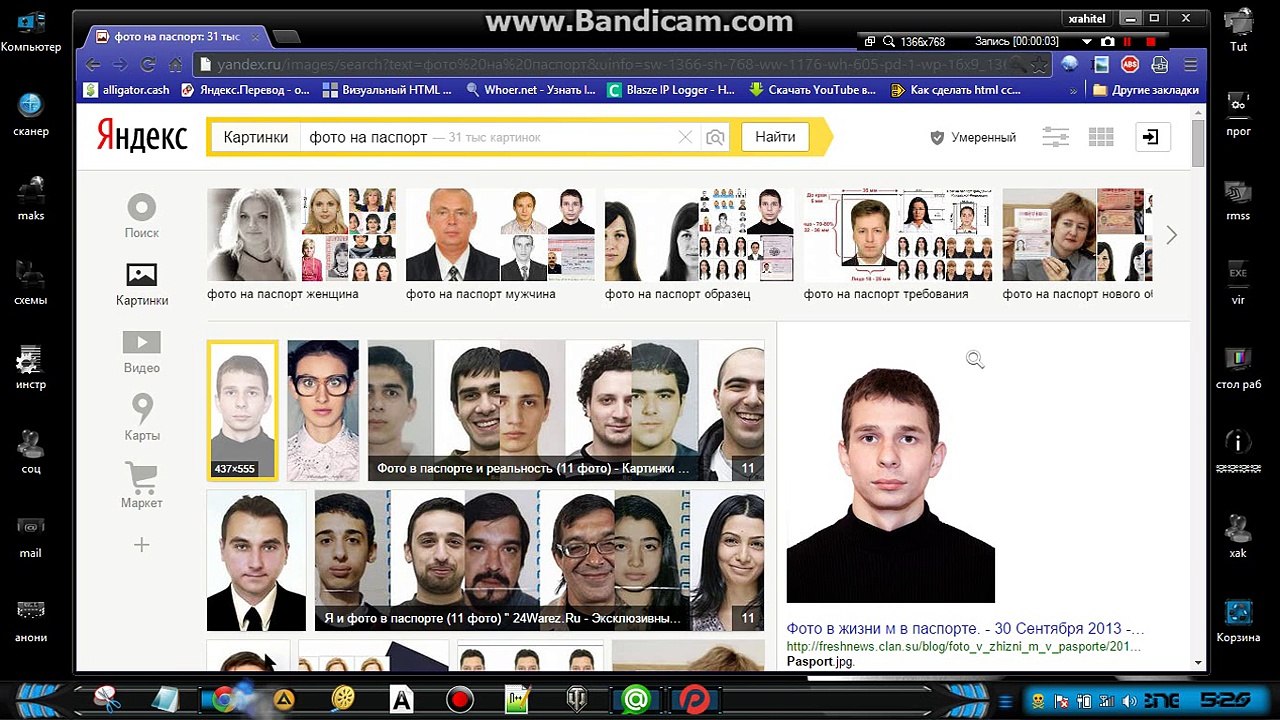Open the Snipping Tool scissors taskbar icon
This screenshot has height=720, width=1280.
point(107,699)
